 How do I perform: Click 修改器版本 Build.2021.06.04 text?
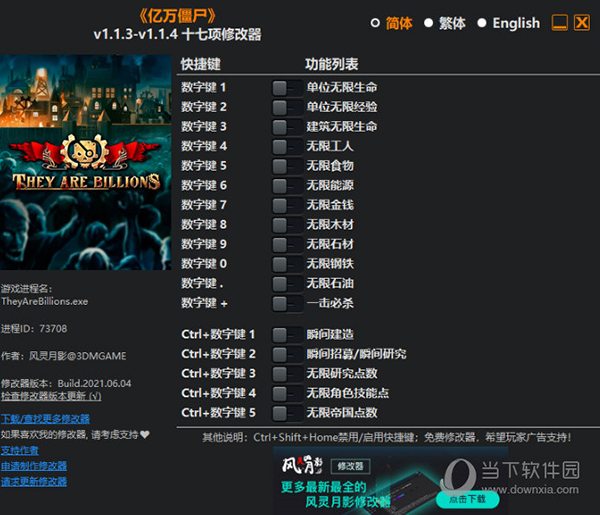click(x=66, y=383)
